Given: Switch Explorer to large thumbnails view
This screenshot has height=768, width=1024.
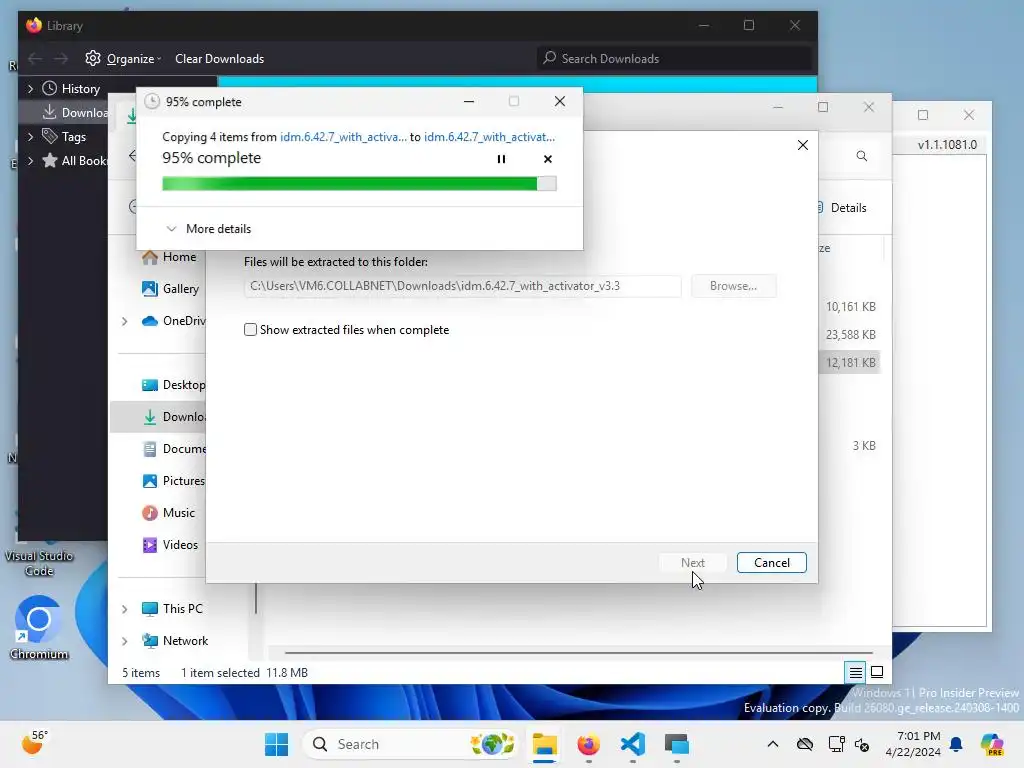Looking at the screenshot, I should point(877,672).
